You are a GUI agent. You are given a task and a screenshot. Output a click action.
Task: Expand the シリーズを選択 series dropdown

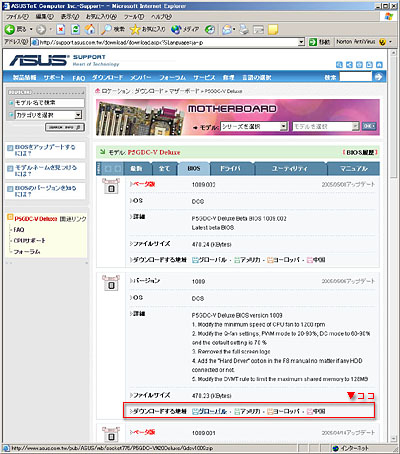[283, 126]
